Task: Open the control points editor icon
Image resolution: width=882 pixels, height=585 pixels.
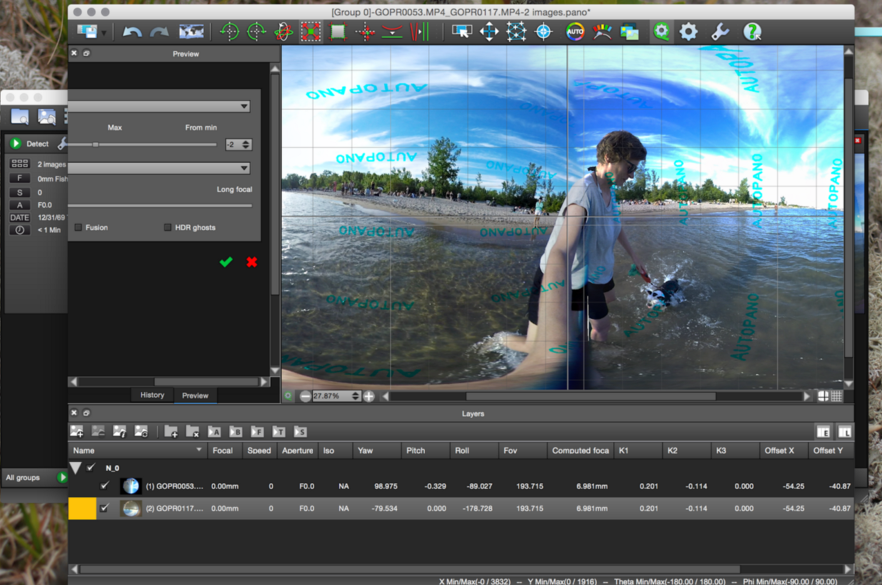Action: tap(516, 32)
